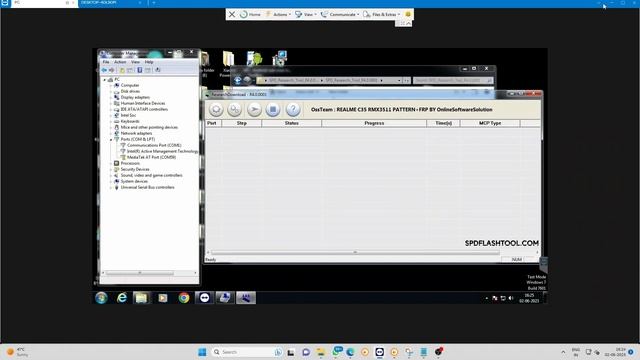Open Action menu in Device Manager

pyautogui.click(x=120, y=62)
